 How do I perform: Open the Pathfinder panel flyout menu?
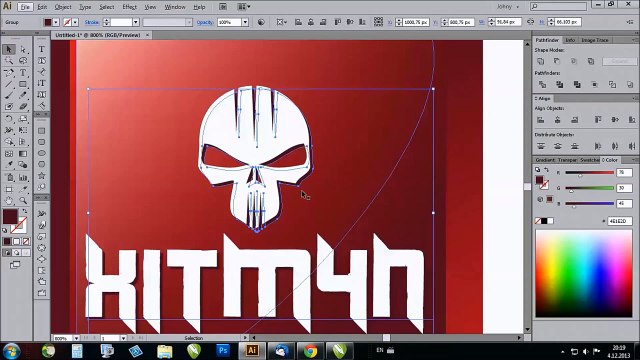(x=634, y=40)
